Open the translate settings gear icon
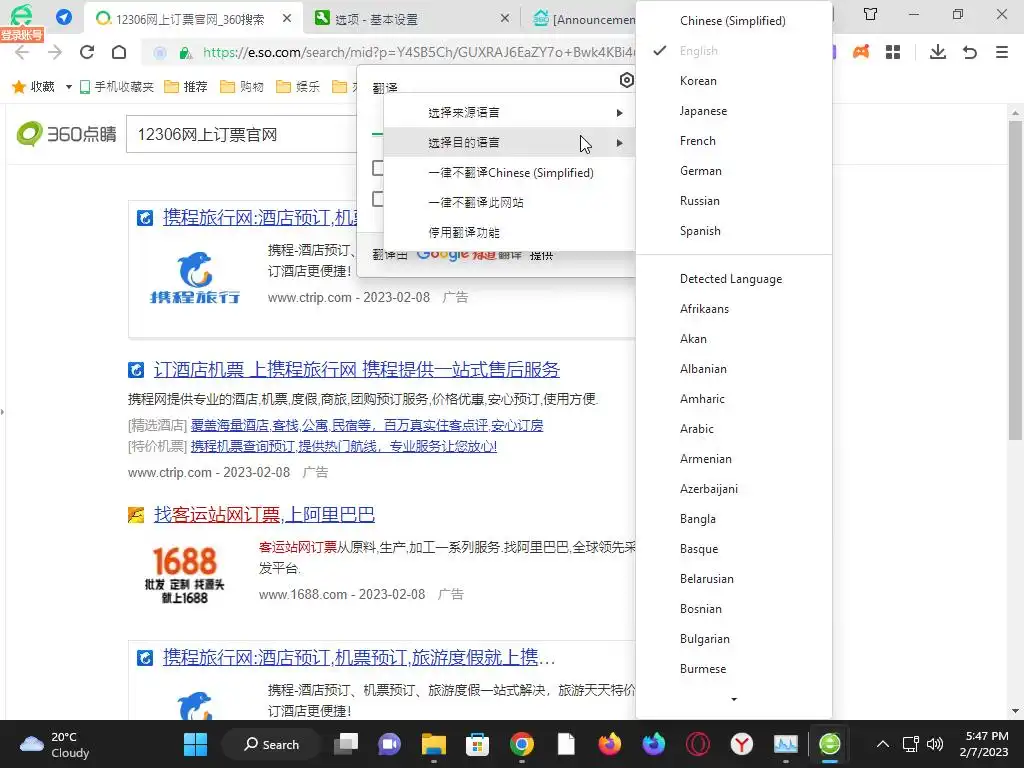Screen dimensions: 1024x768 [626, 80]
